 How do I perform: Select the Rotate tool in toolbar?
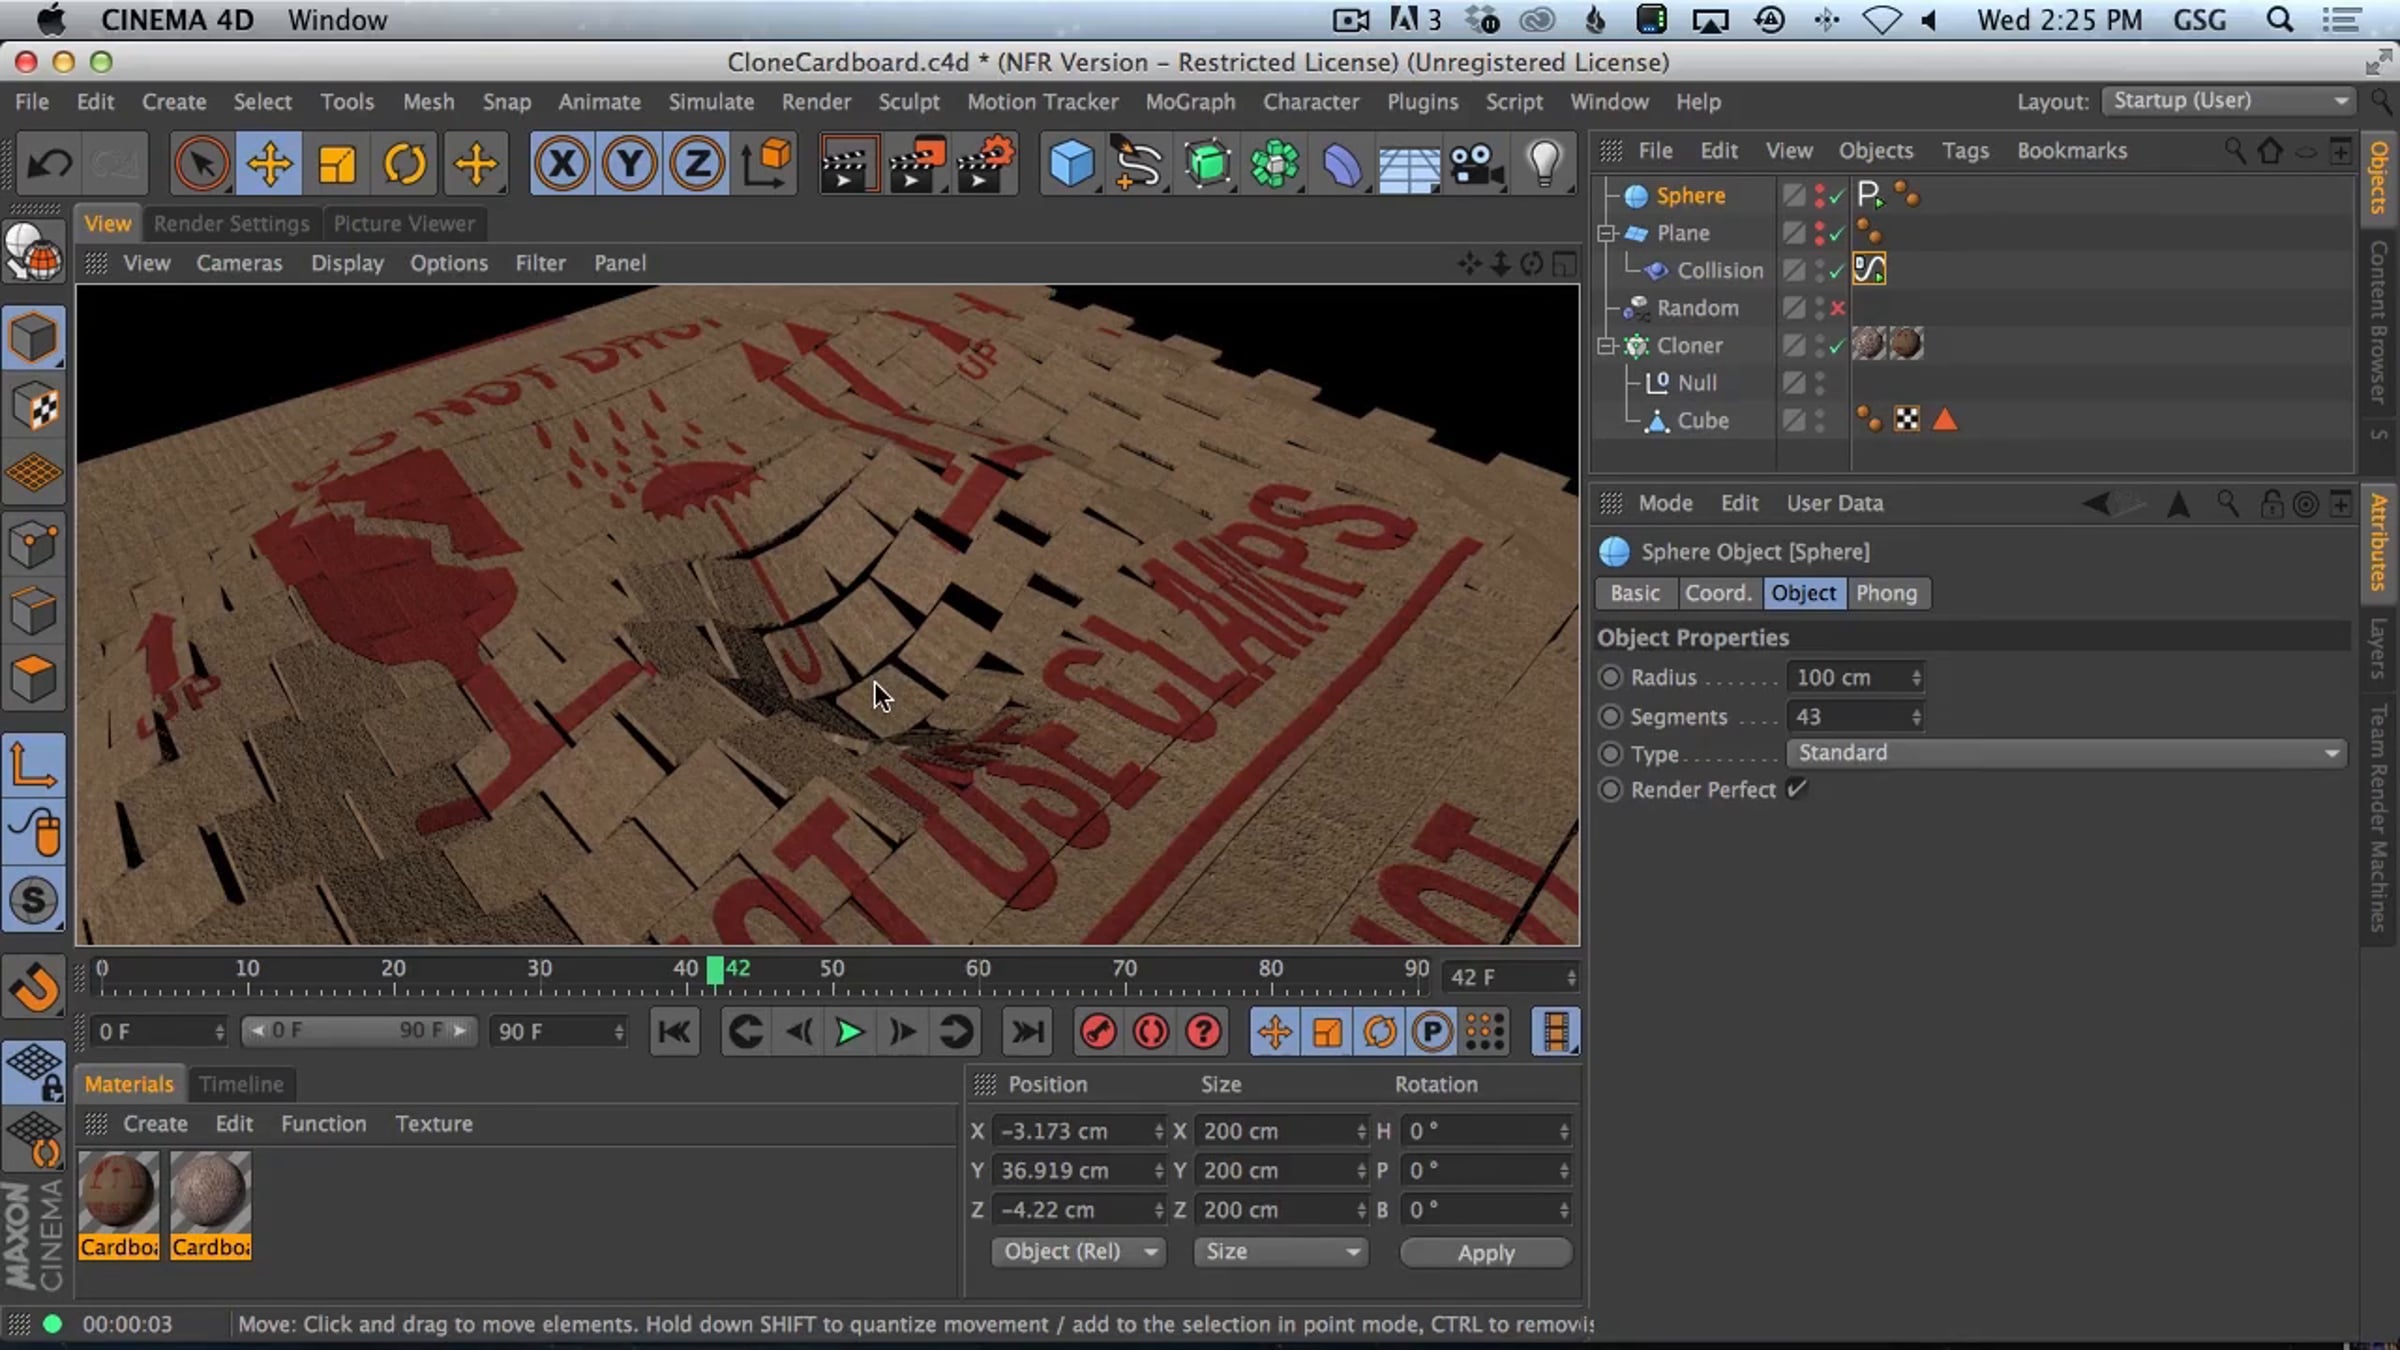[404, 163]
